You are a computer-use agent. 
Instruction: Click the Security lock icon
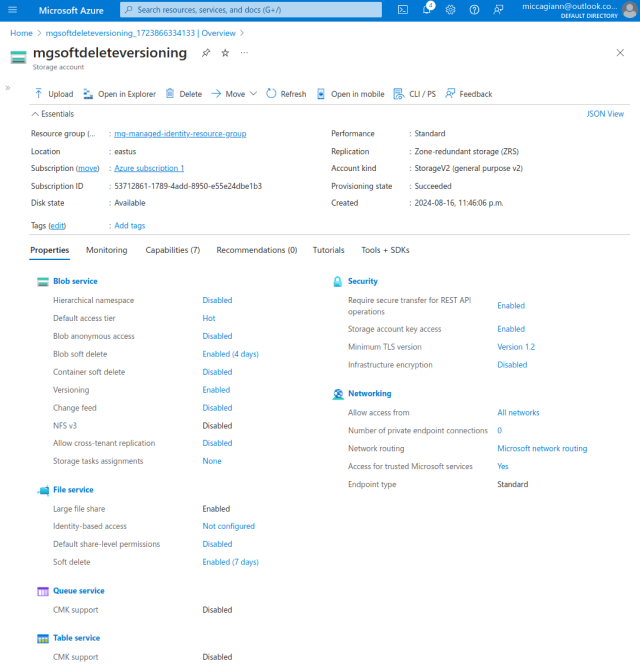point(338,282)
